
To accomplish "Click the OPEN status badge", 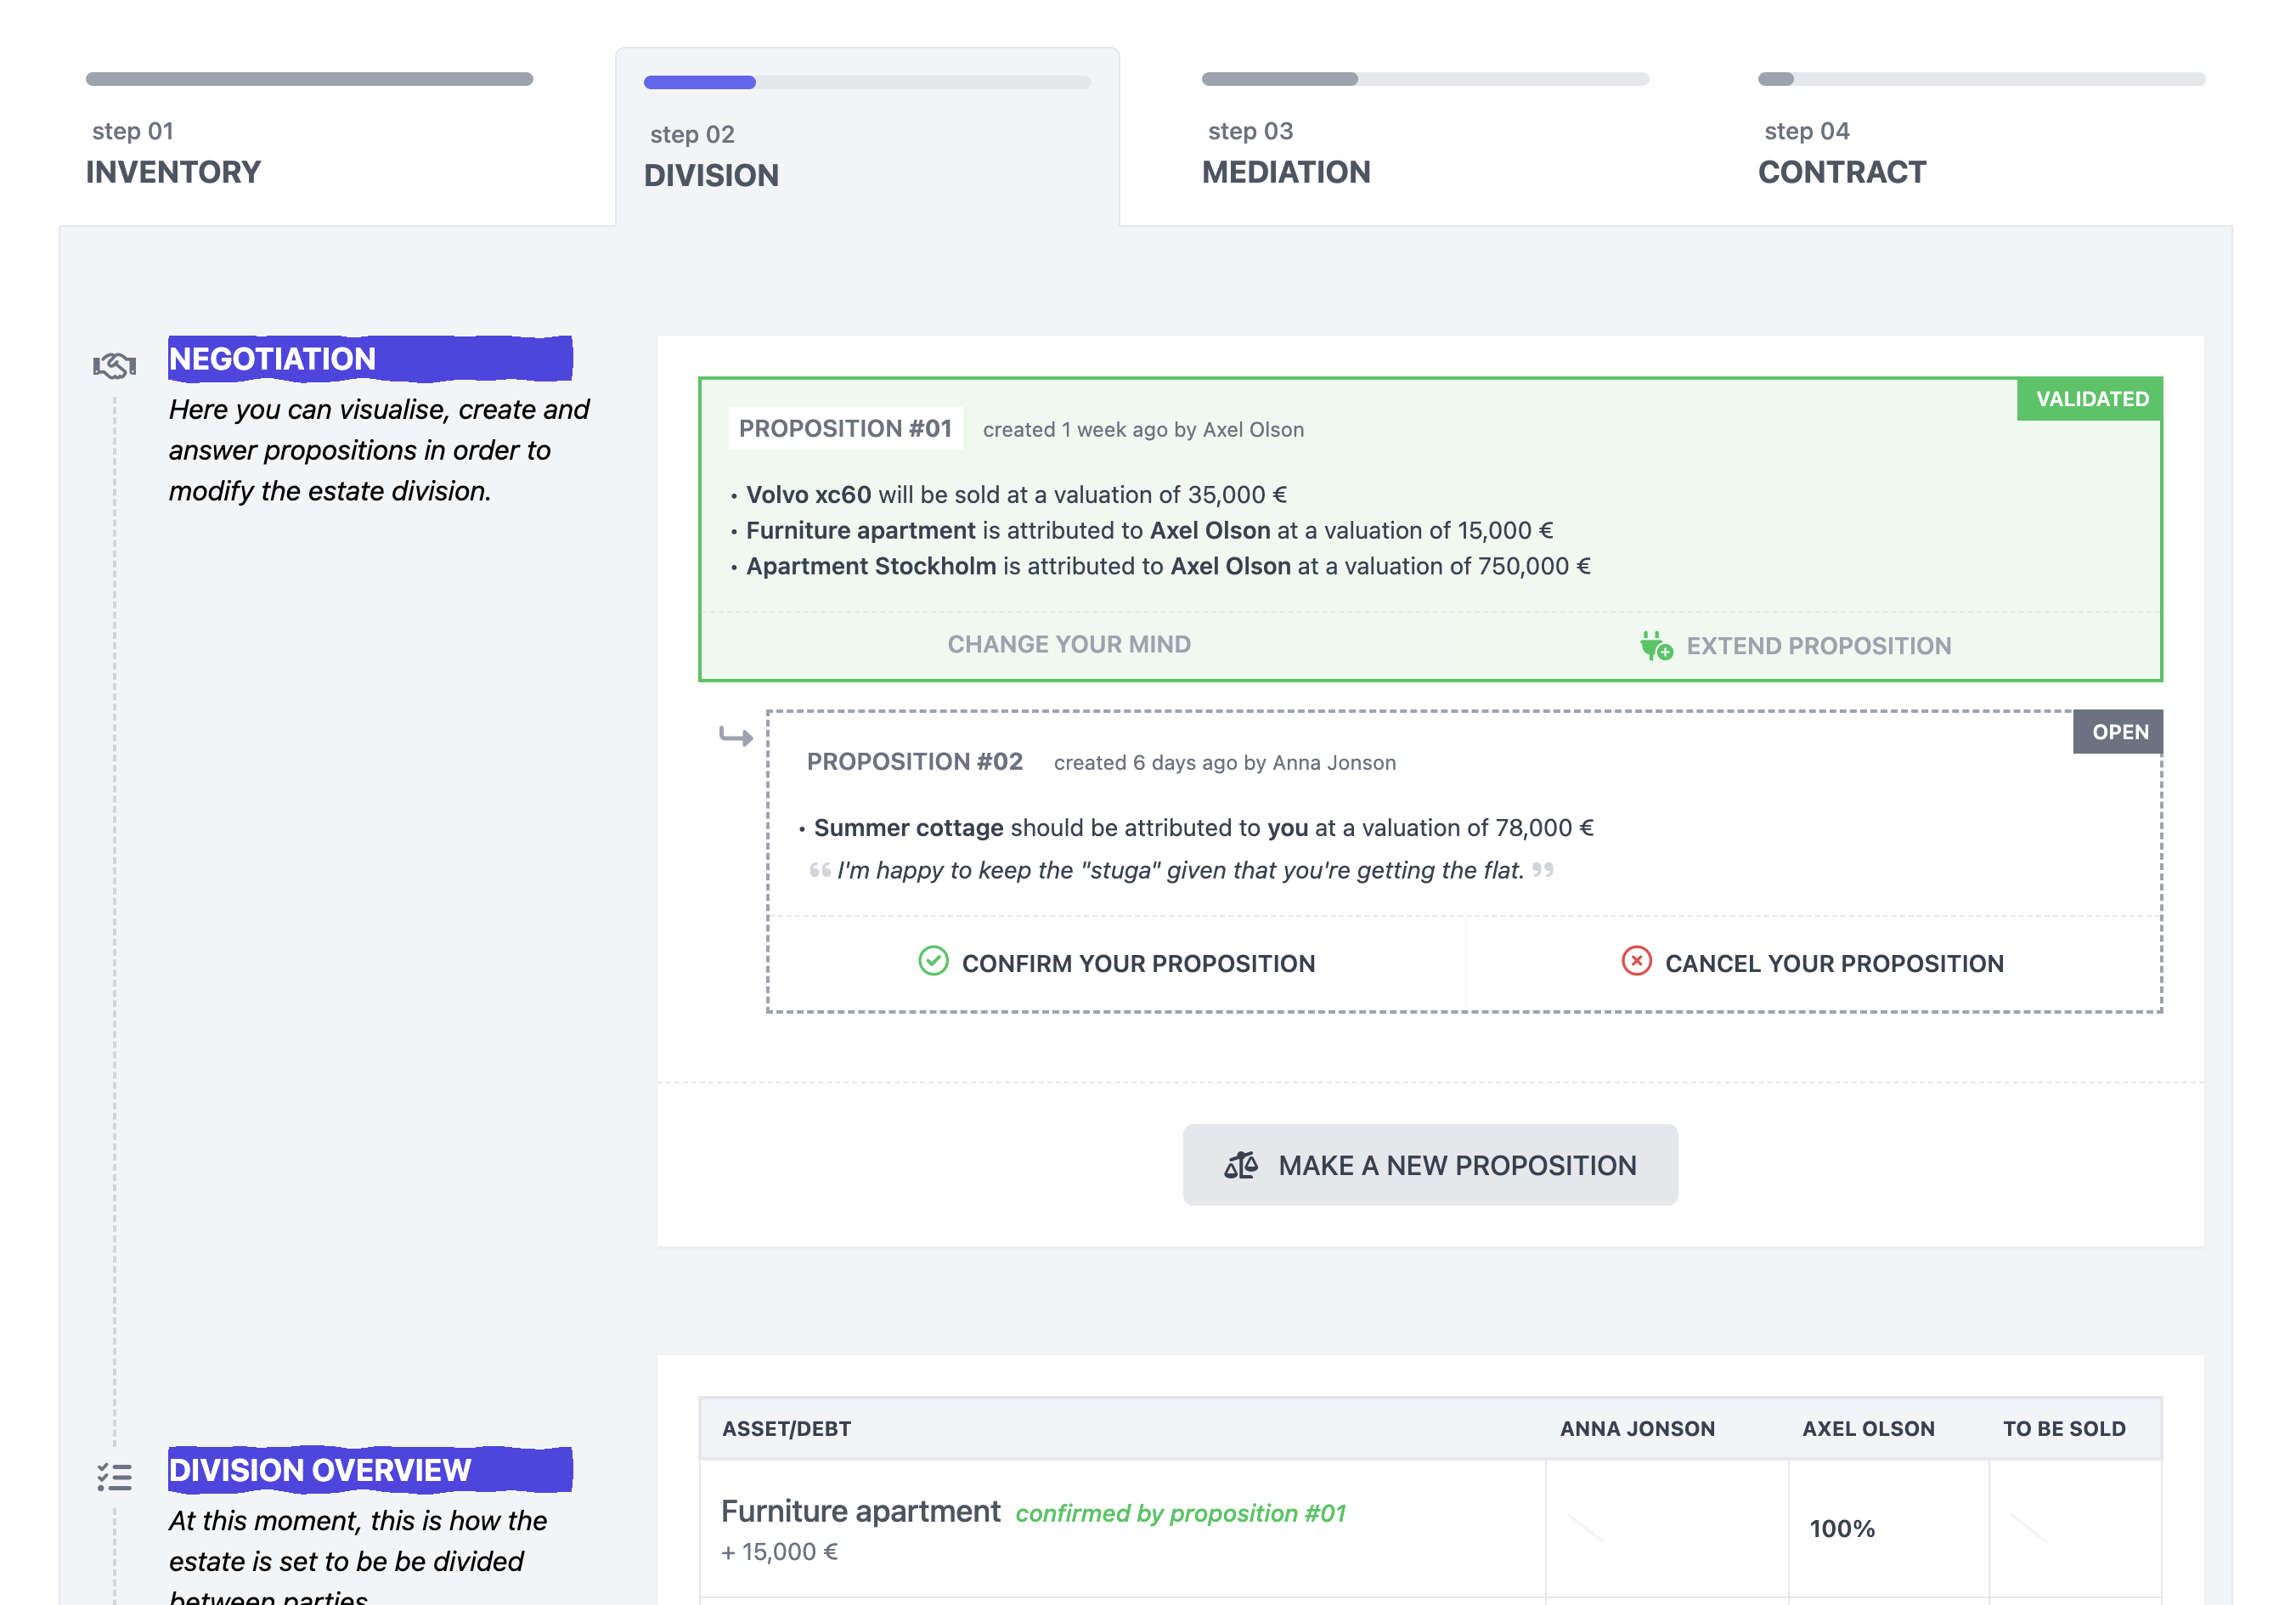I will pos(2118,732).
